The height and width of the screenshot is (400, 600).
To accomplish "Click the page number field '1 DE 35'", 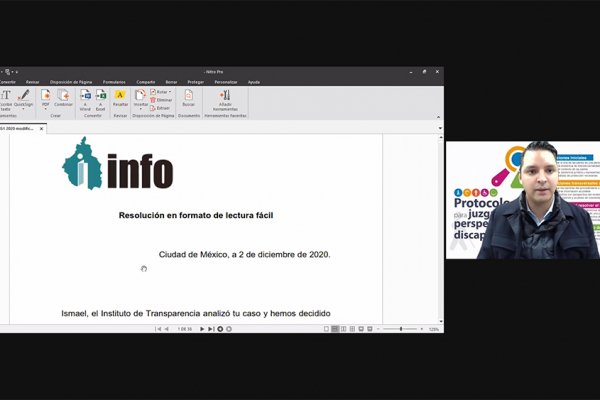I will coord(185,329).
